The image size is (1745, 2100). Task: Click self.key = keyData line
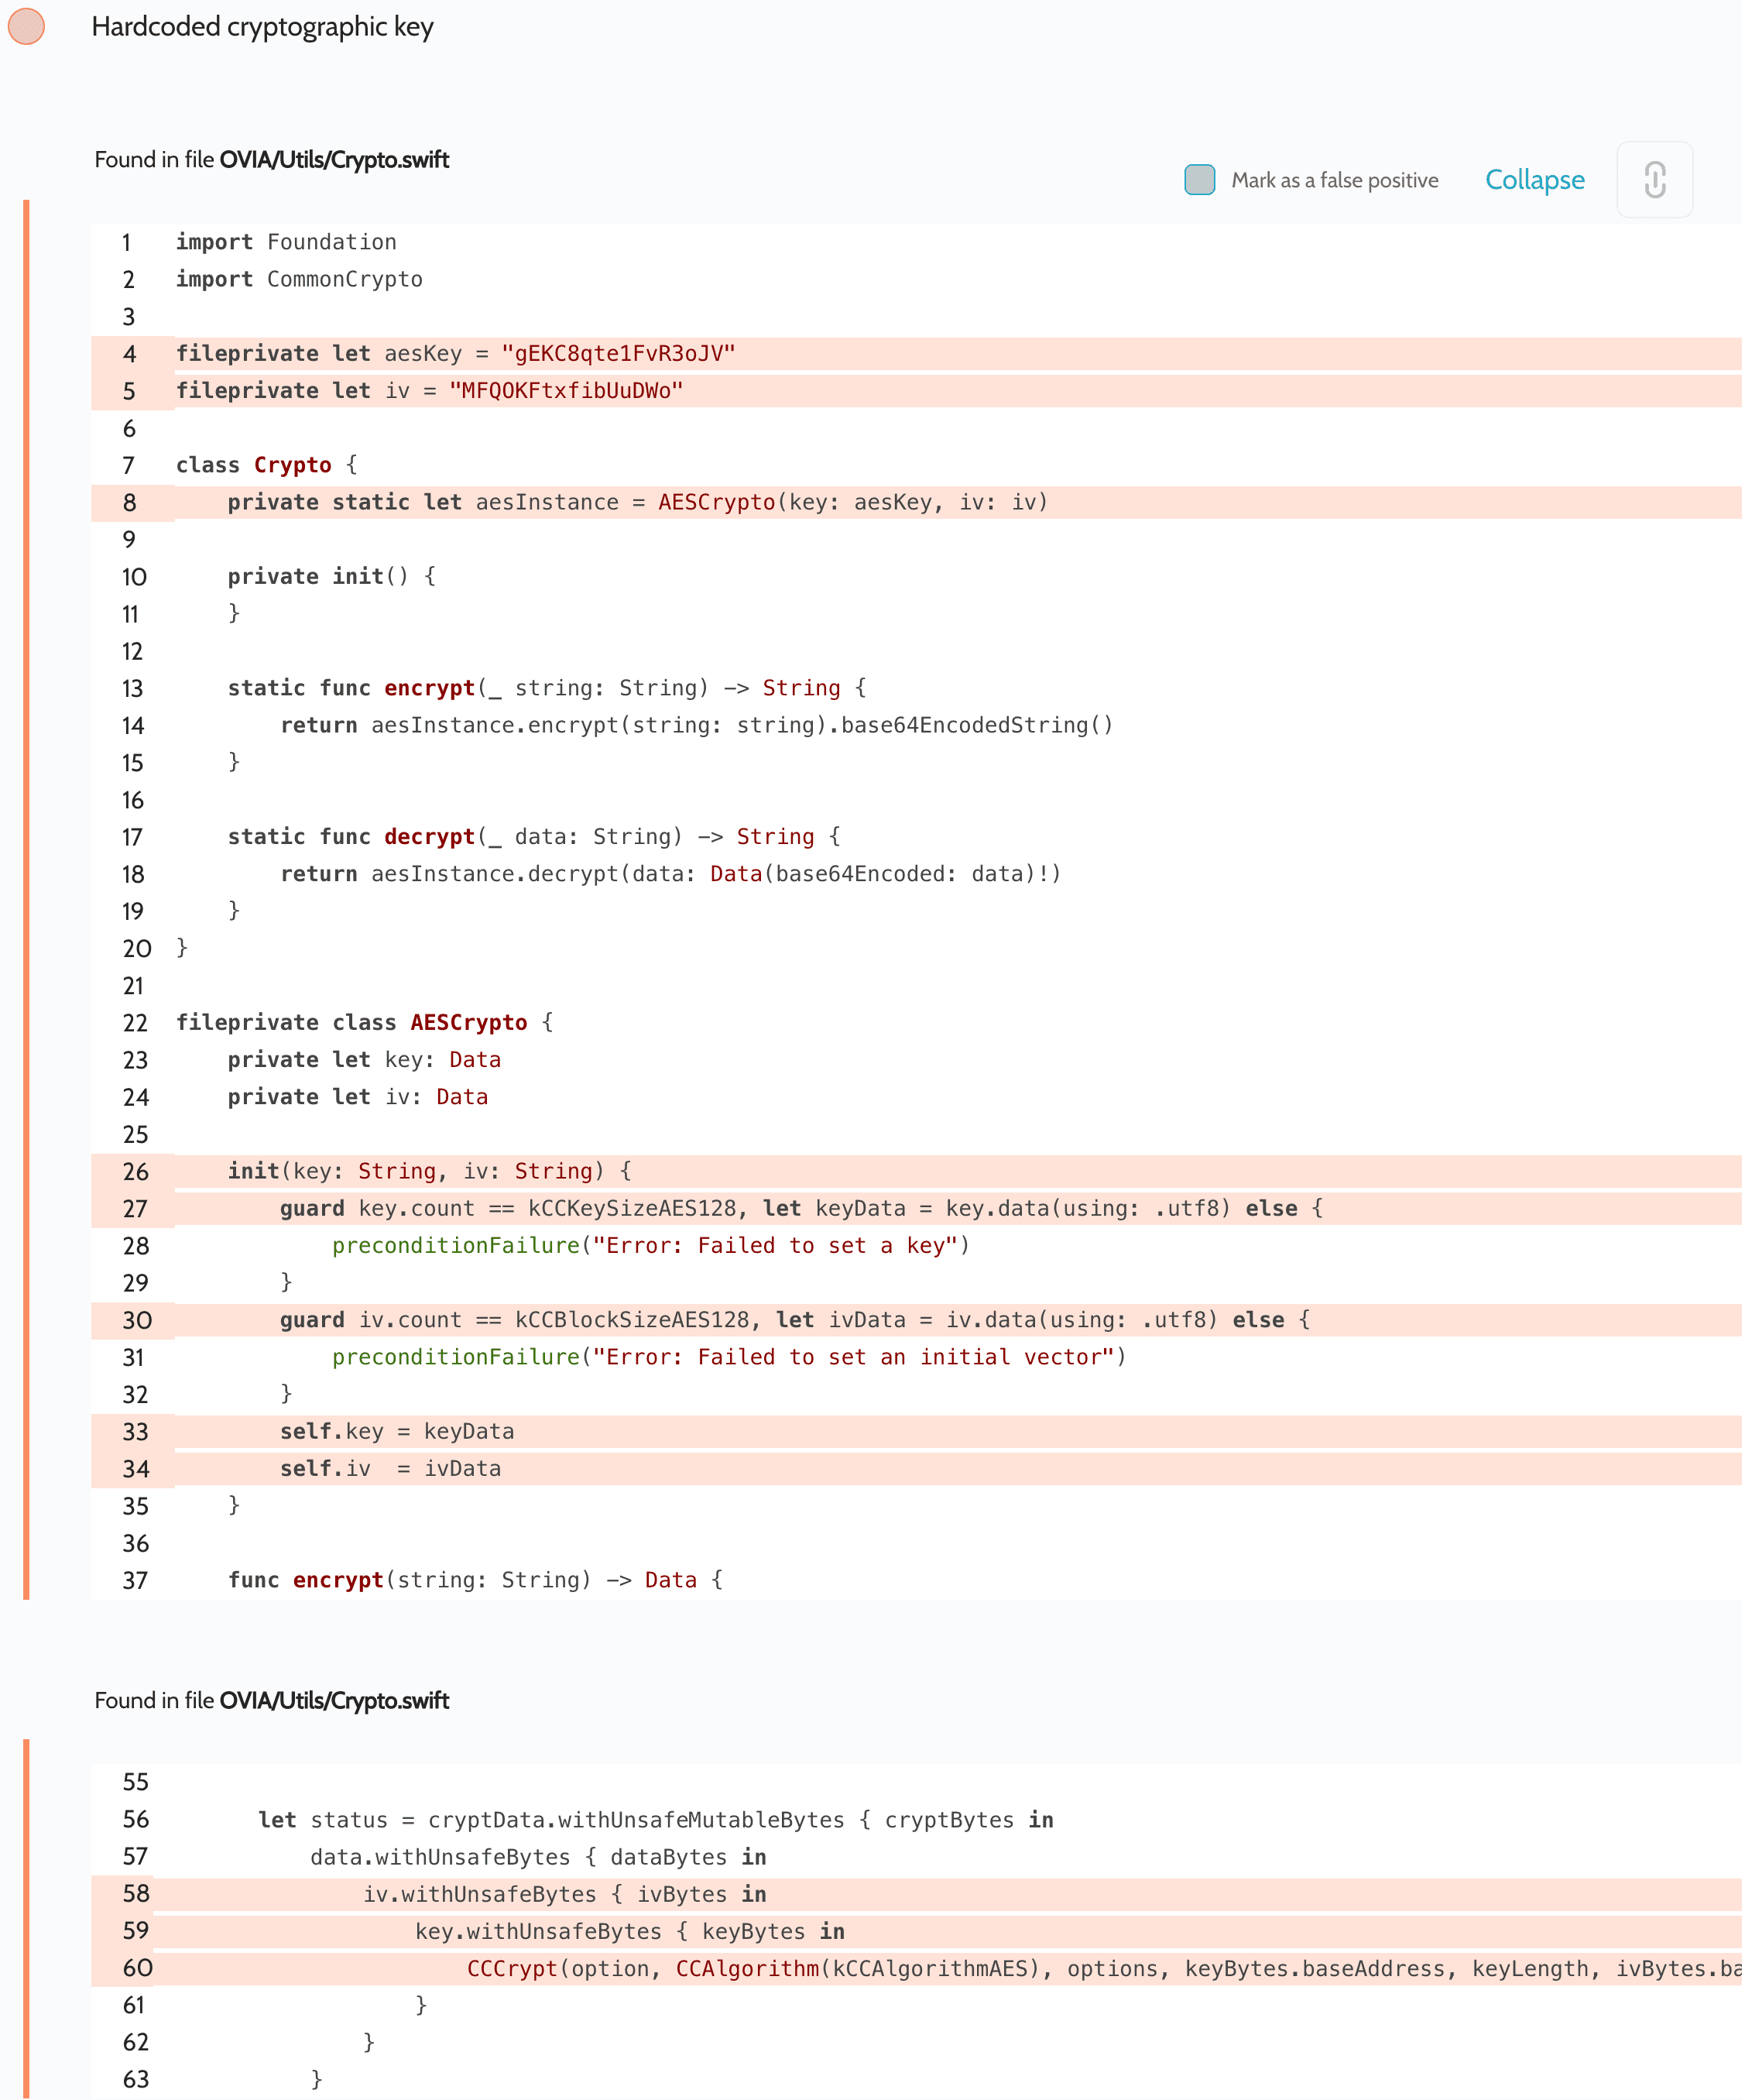397,1432
